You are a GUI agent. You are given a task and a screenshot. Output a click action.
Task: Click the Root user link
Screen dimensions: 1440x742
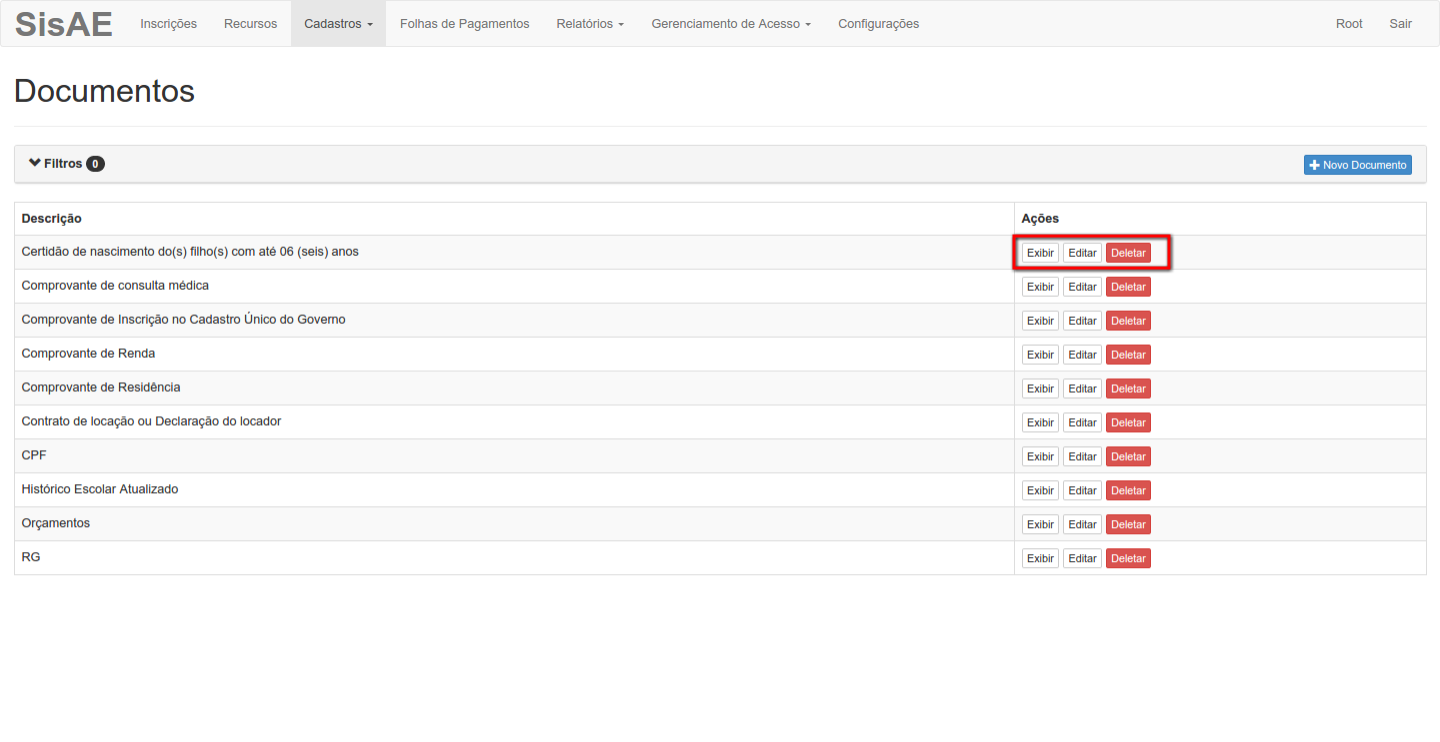(1349, 24)
